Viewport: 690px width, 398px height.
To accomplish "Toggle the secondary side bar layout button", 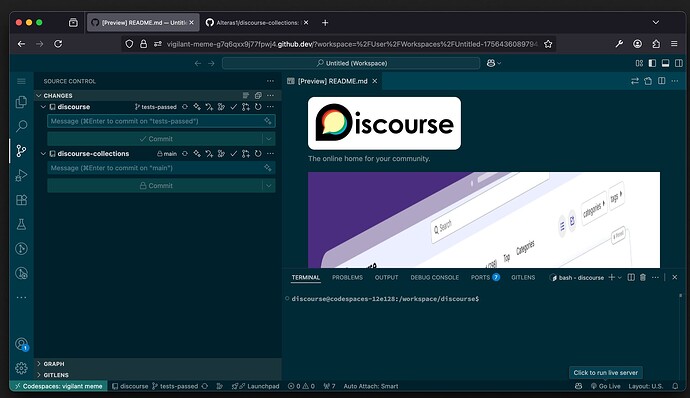I will coord(679,63).
